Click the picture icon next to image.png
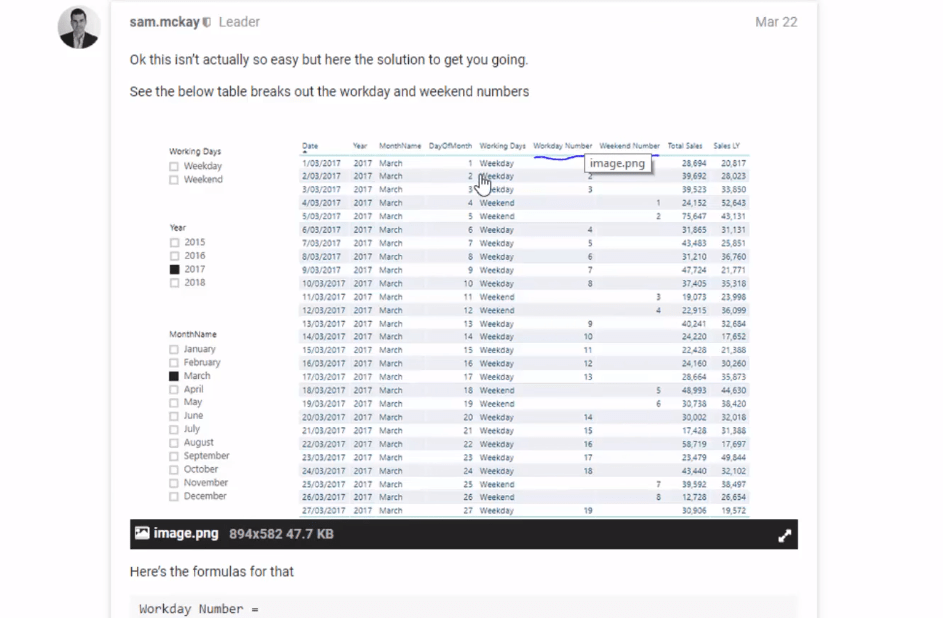Screen dimensions: 943x618 click(142, 533)
